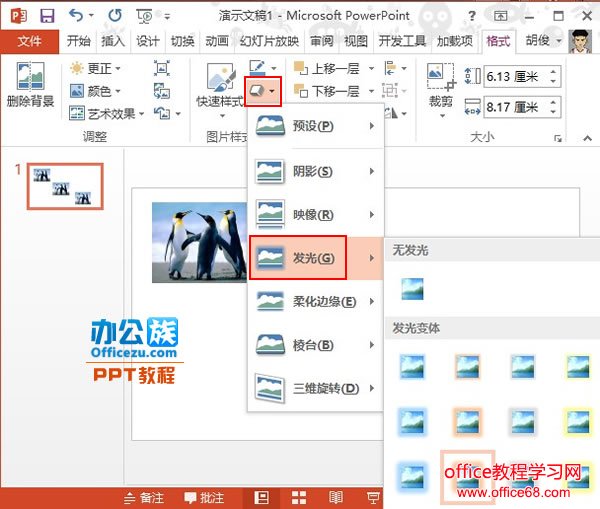Switch to the Slide Show (幻灯片放映) tab

[269, 41]
